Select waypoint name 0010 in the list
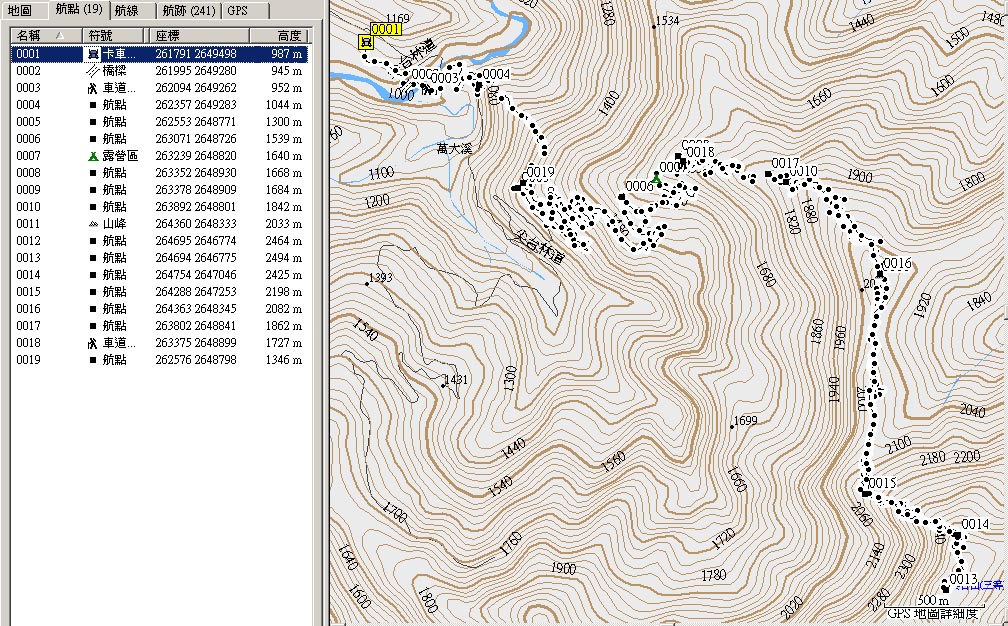Screen dimensions: 1008x626 pos(28,206)
